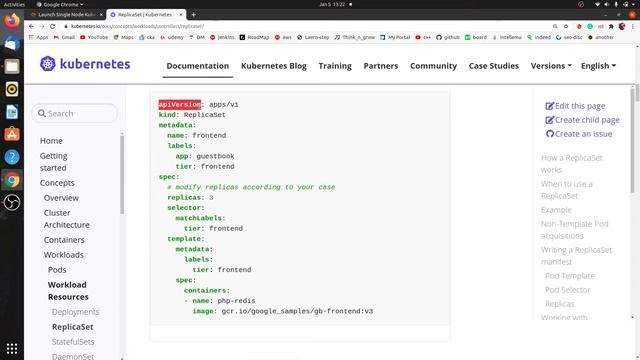Jump to Pod Template section

[x=570, y=276]
